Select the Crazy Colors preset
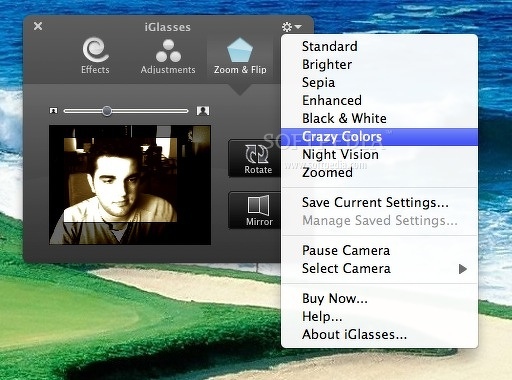Screen dimensions: 512x380 (x=379, y=137)
